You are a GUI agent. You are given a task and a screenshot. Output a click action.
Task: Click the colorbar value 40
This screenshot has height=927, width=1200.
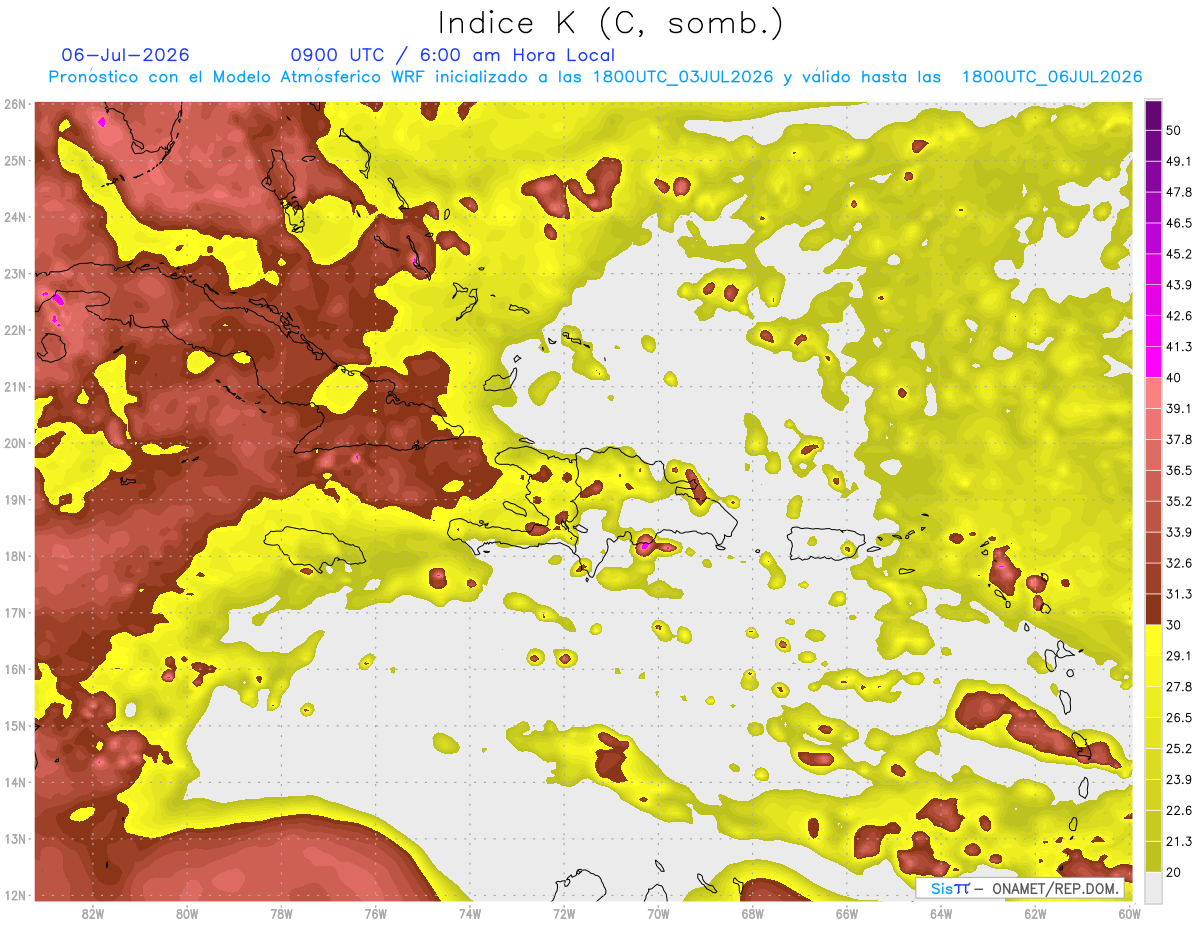point(1174,377)
